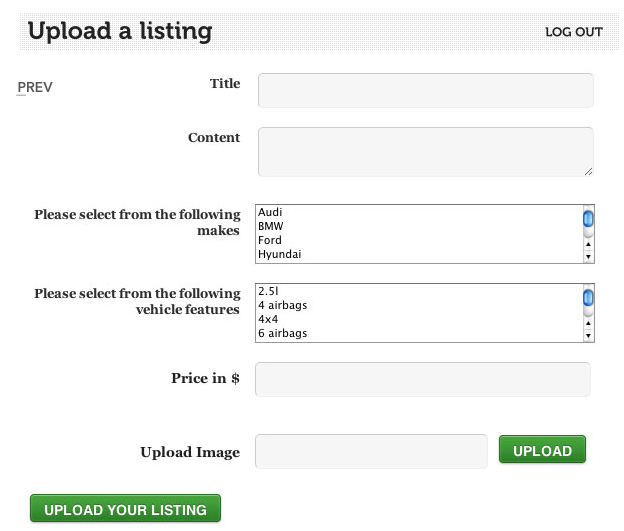Pick the 6 airbags feature option
Image resolution: width=624 pixels, height=531 pixels.
click(283, 333)
